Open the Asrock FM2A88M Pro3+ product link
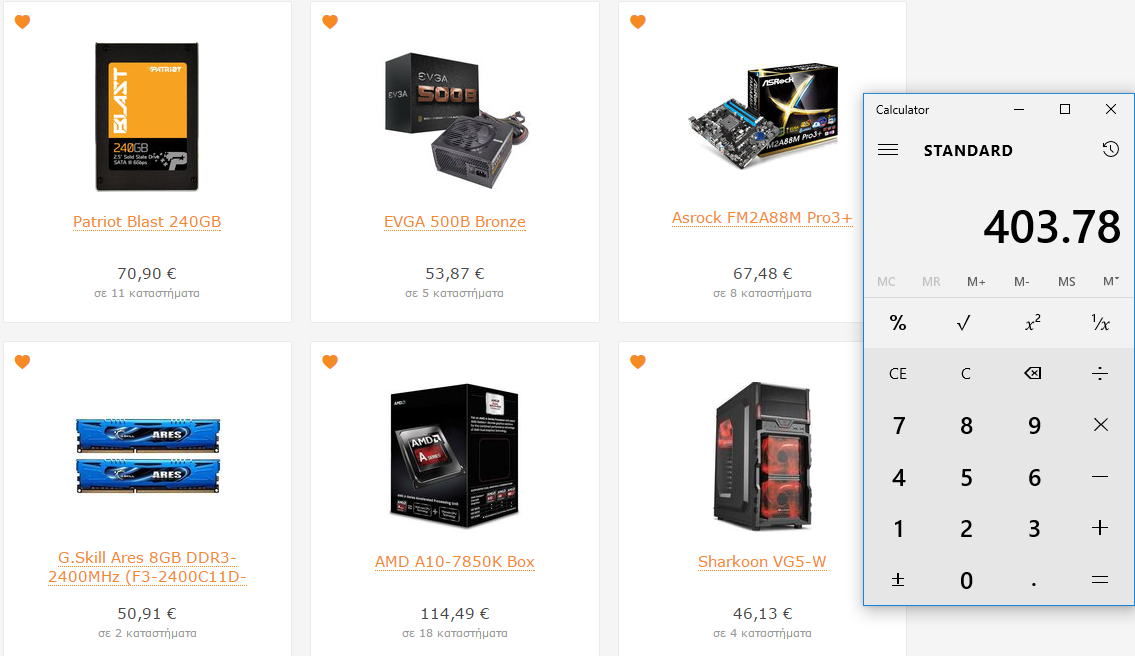 (x=762, y=218)
